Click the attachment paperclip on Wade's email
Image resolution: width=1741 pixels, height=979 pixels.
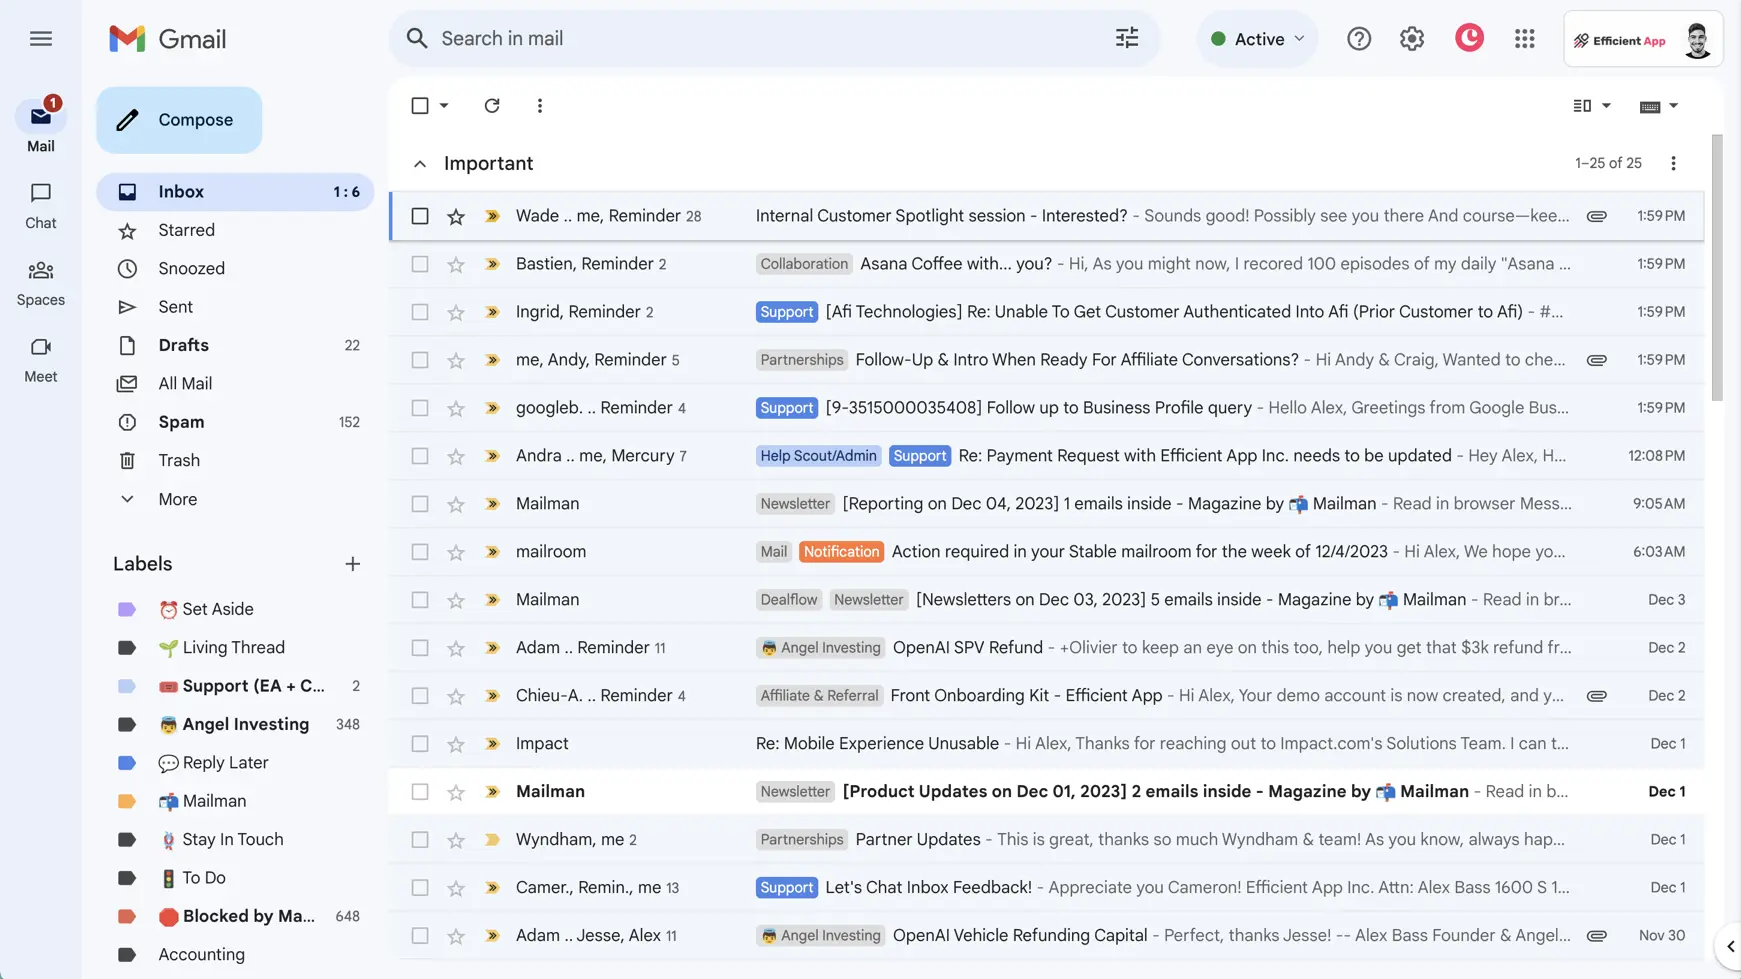point(1596,215)
